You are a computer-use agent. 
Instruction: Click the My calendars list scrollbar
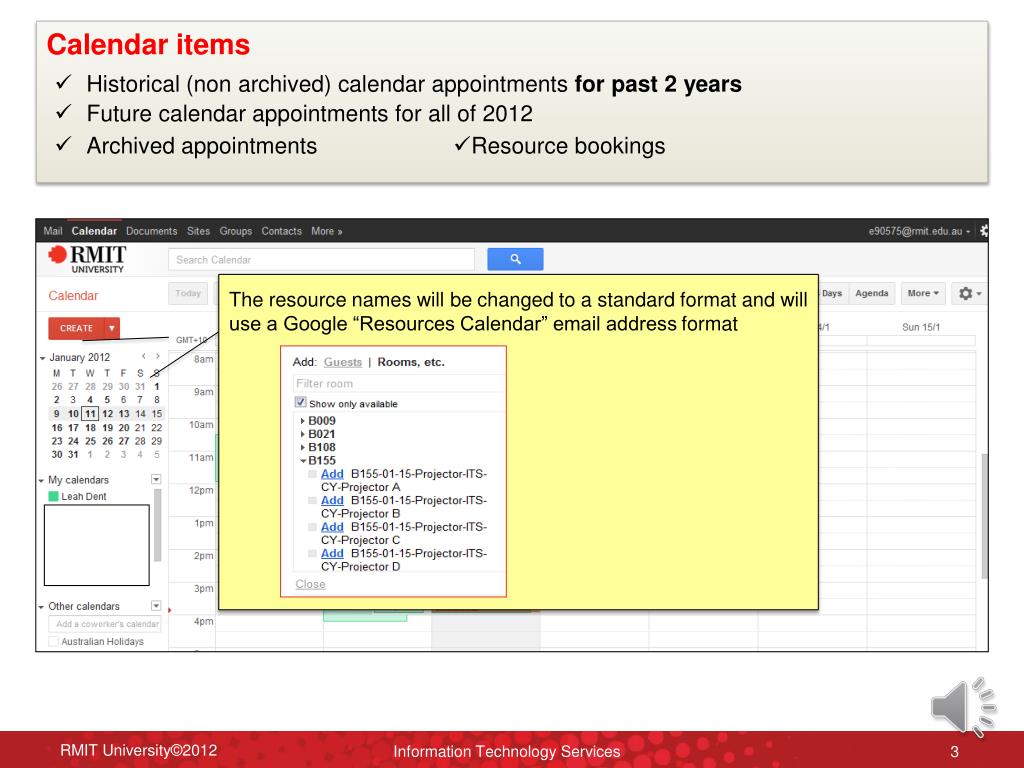tap(157, 525)
